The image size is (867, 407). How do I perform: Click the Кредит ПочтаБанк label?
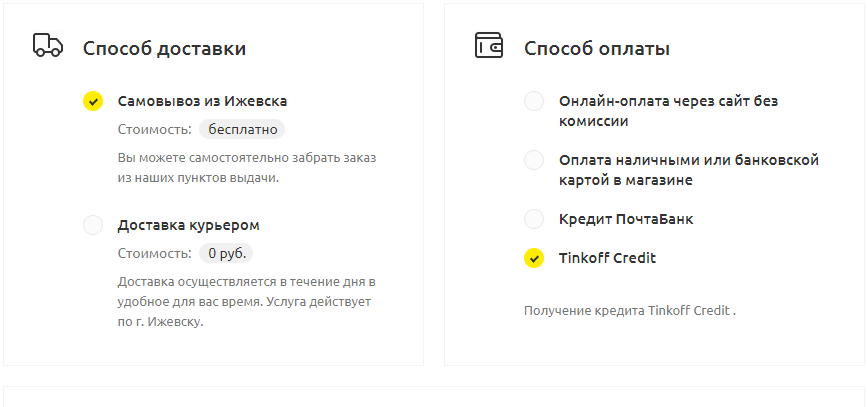pos(626,219)
